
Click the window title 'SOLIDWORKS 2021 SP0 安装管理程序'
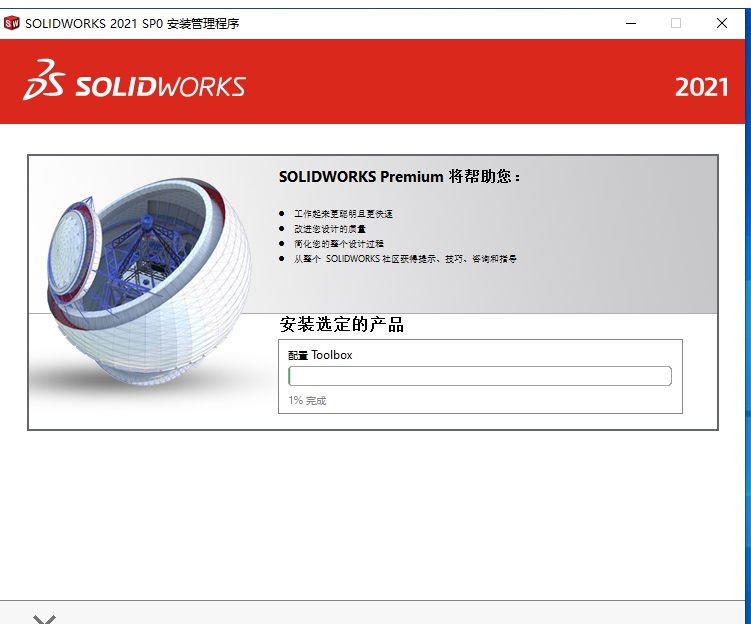point(132,23)
